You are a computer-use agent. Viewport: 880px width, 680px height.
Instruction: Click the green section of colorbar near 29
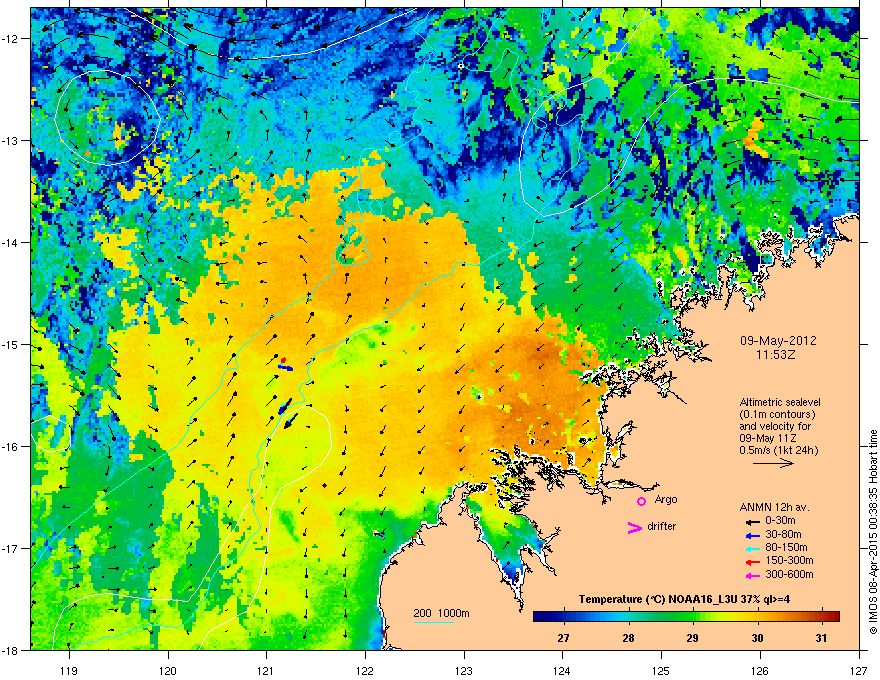click(x=693, y=616)
